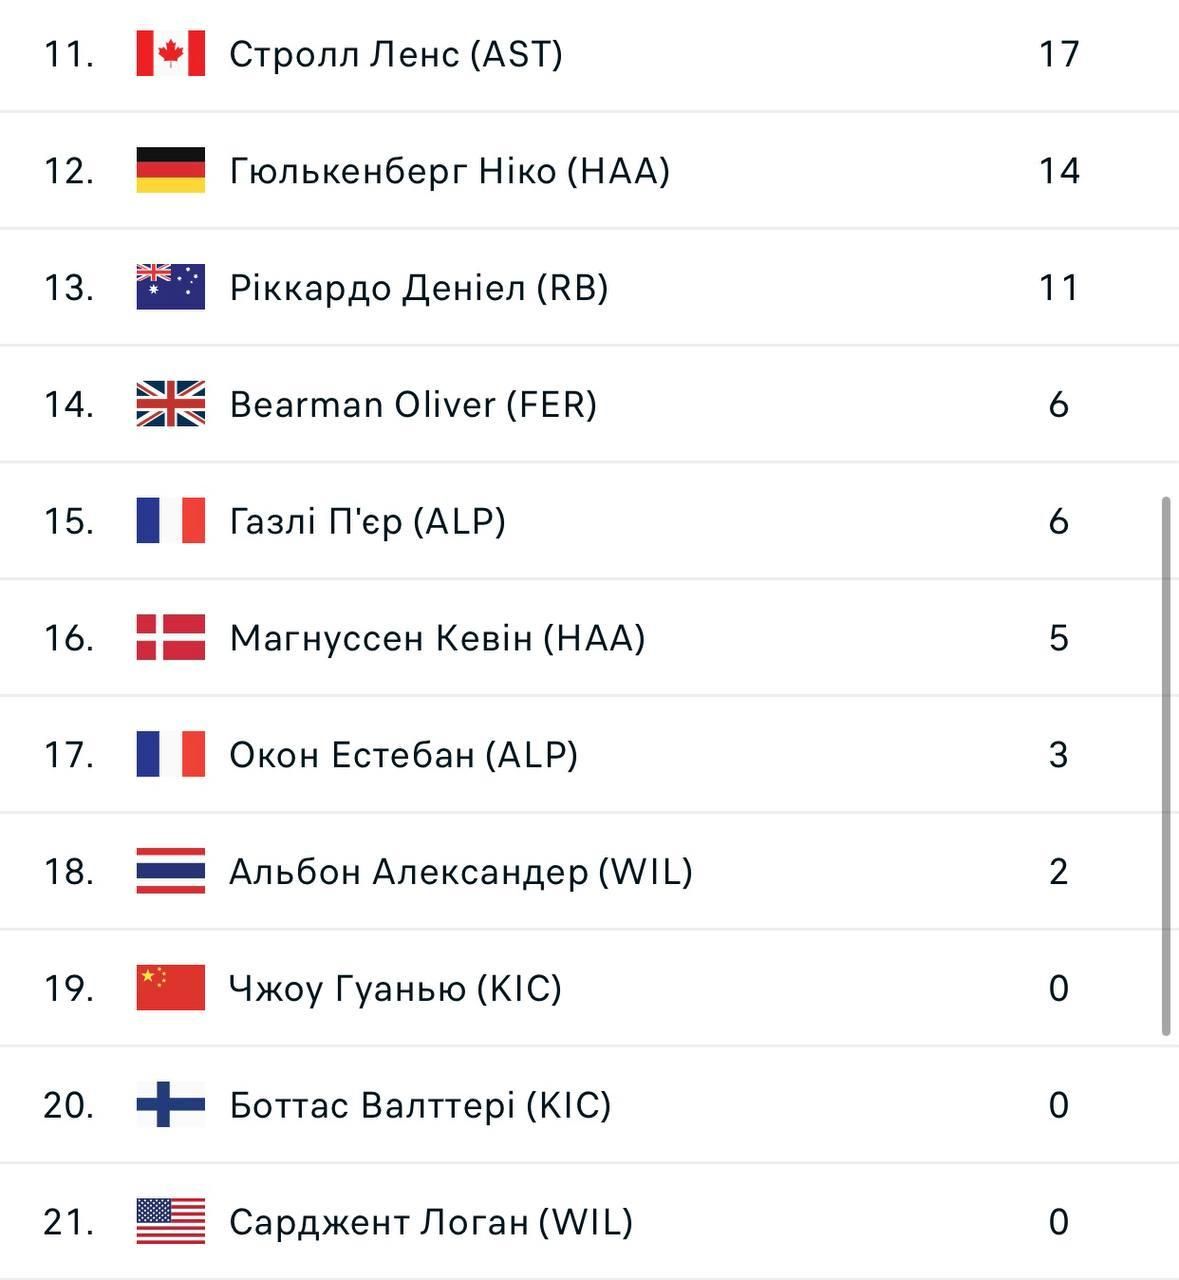Click the German flag next to Гюлькенберг
1179x1280 pixels.
tap(171, 170)
